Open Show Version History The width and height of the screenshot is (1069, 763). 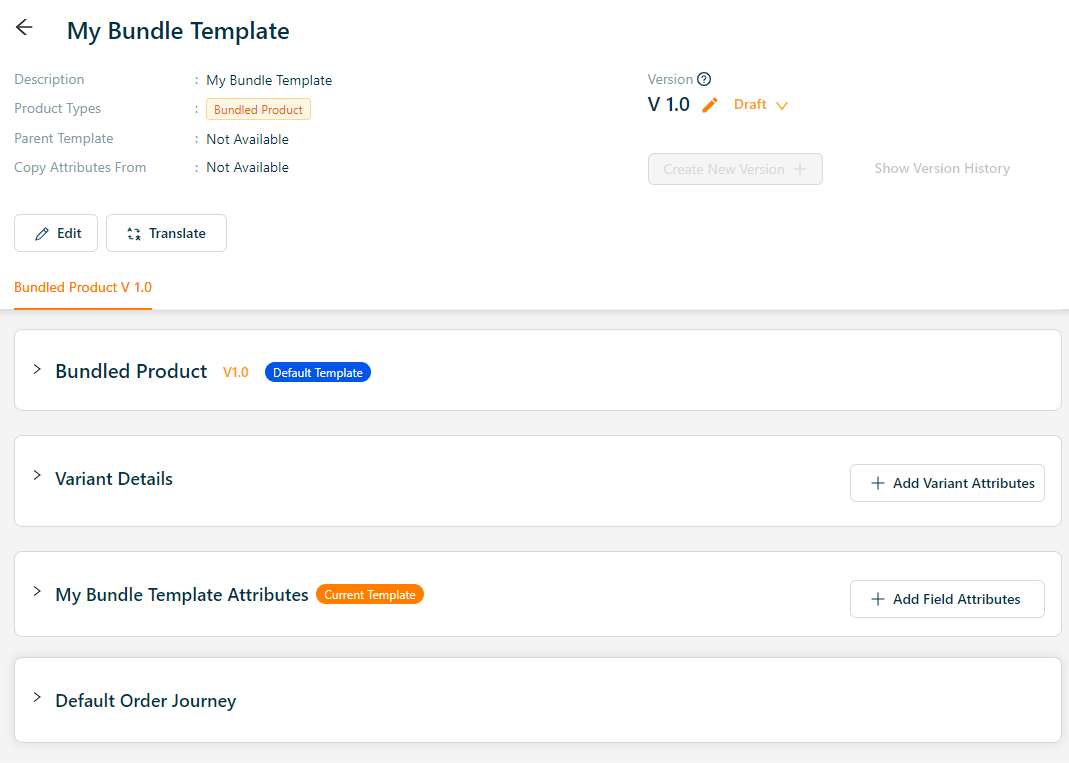pyautogui.click(x=941, y=169)
